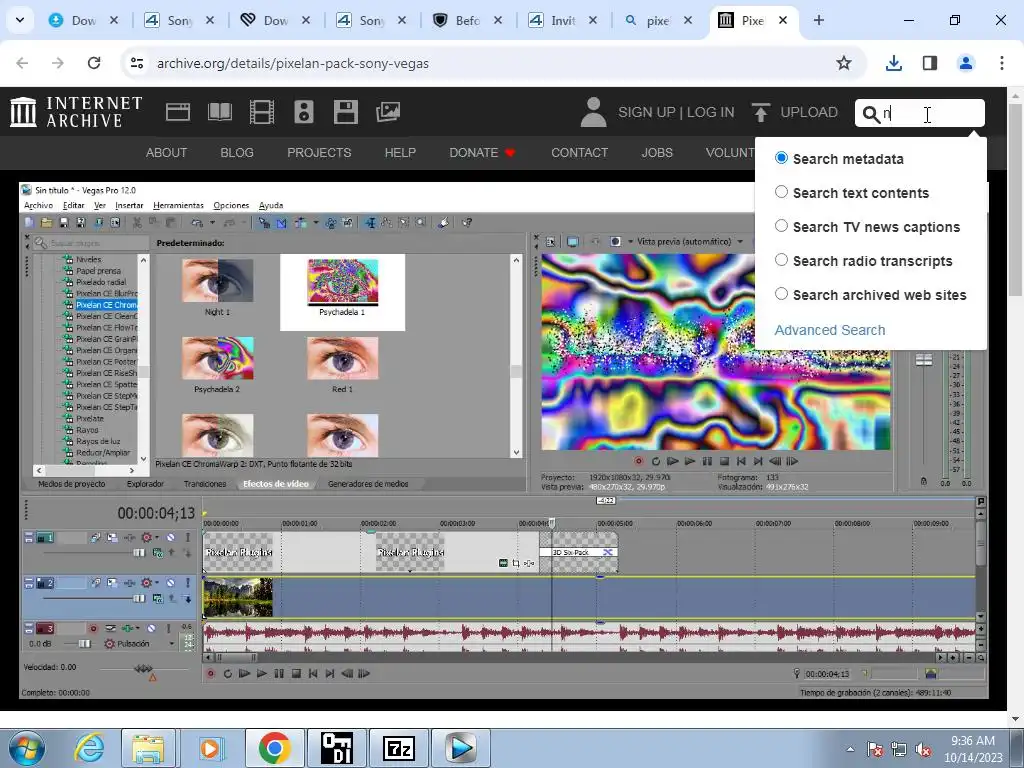Select Search metadata radio option

781,158
